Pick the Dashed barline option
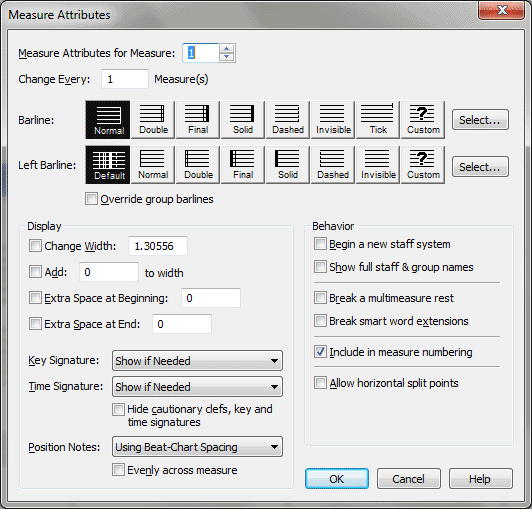532x509 pixels. (x=288, y=120)
